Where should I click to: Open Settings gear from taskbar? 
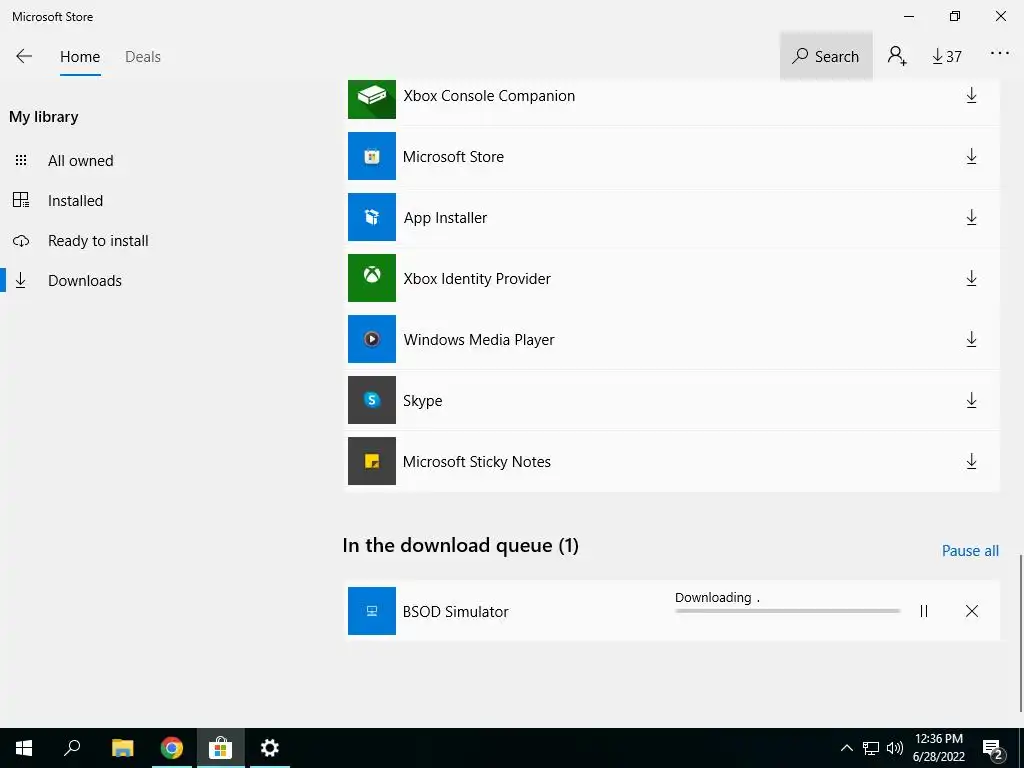(x=270, y=748)
